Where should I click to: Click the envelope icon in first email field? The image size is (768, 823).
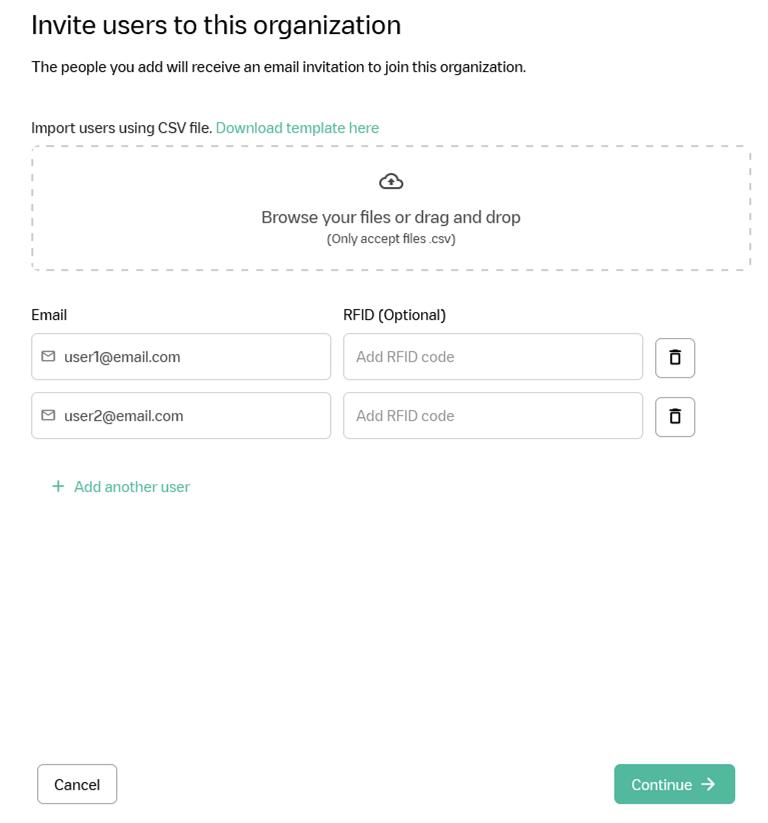coord(48,356)
